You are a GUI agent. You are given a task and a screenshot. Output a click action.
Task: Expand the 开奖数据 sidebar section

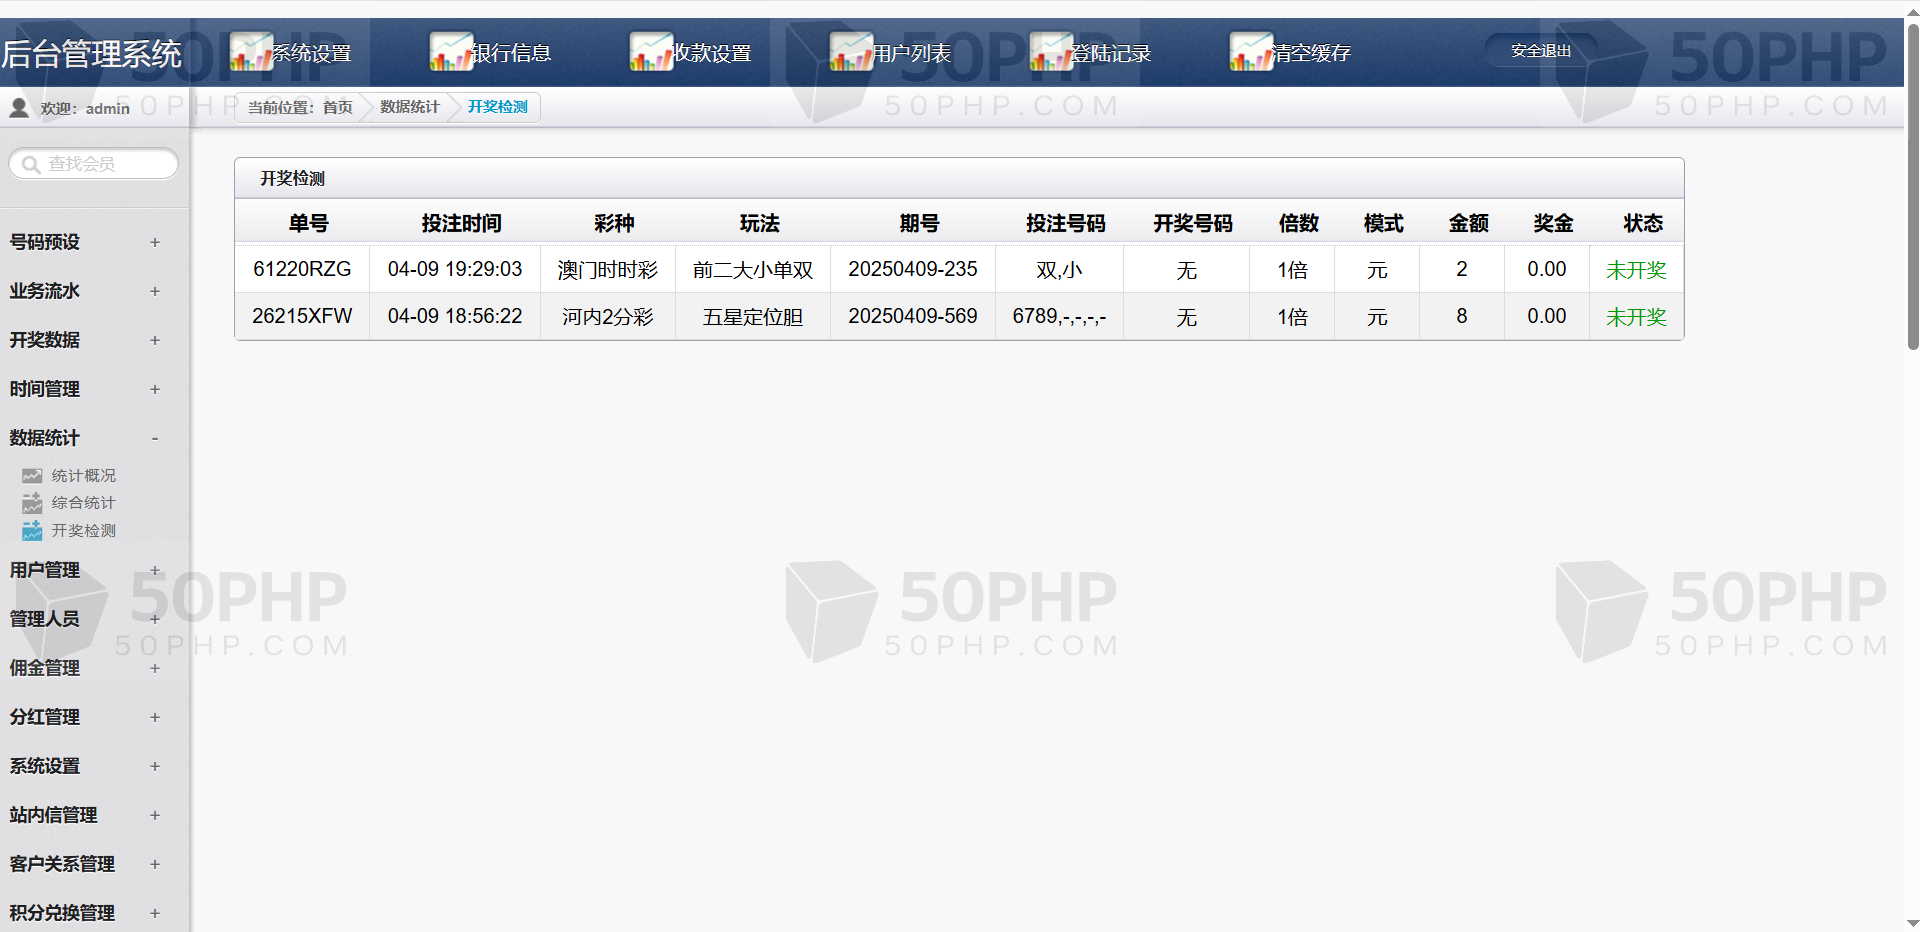tap(155, 340)
